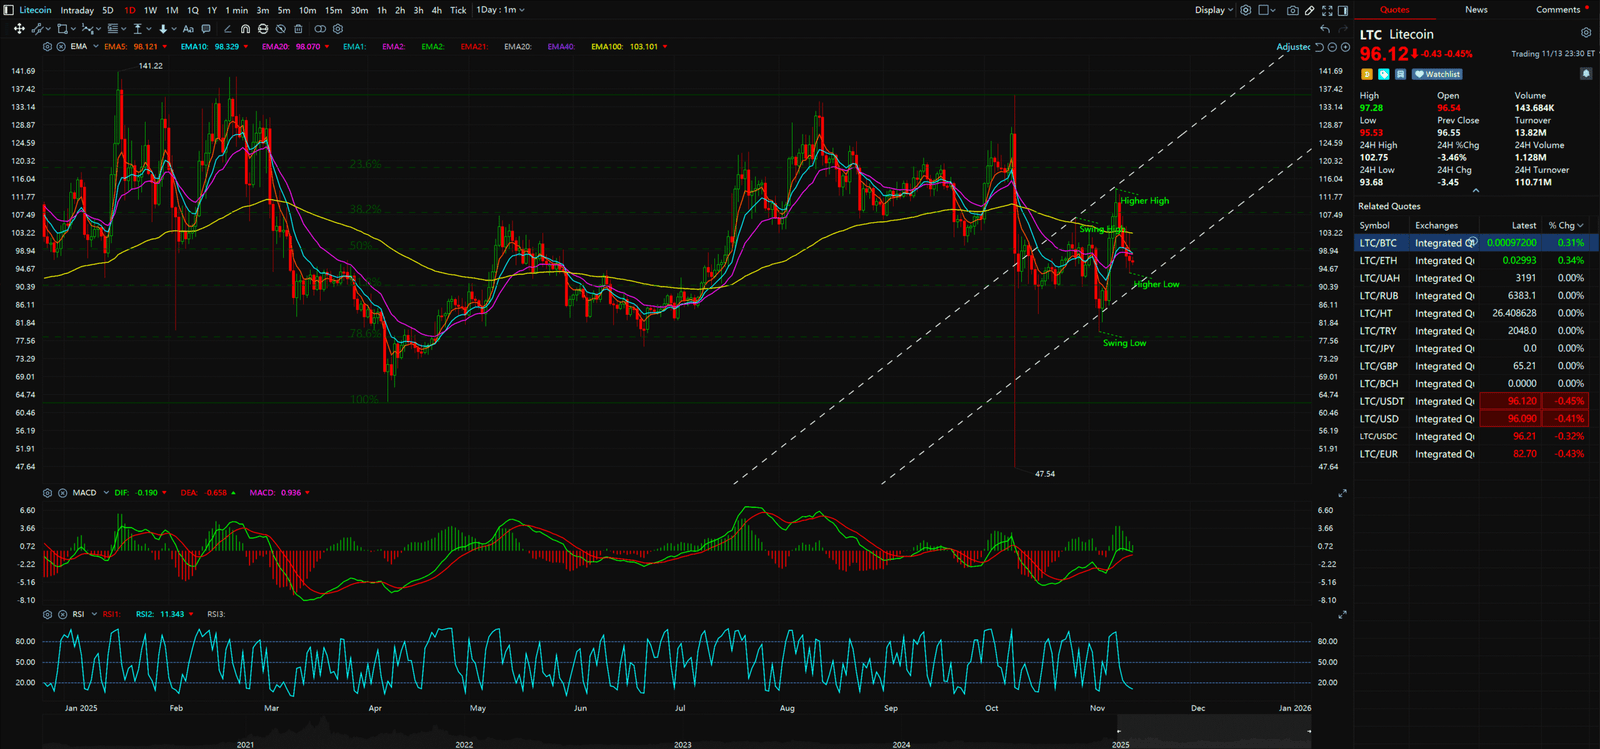The image size is (1600, 749).
Task: Click the screenshot camera icon
Action: pos(1293,10)
